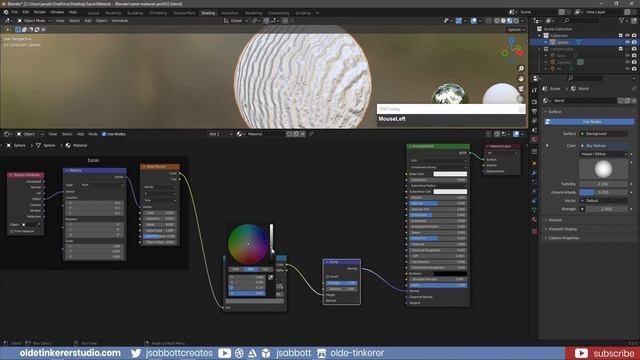Toggle Collection visibility eye in outliner

coord(627,36)
